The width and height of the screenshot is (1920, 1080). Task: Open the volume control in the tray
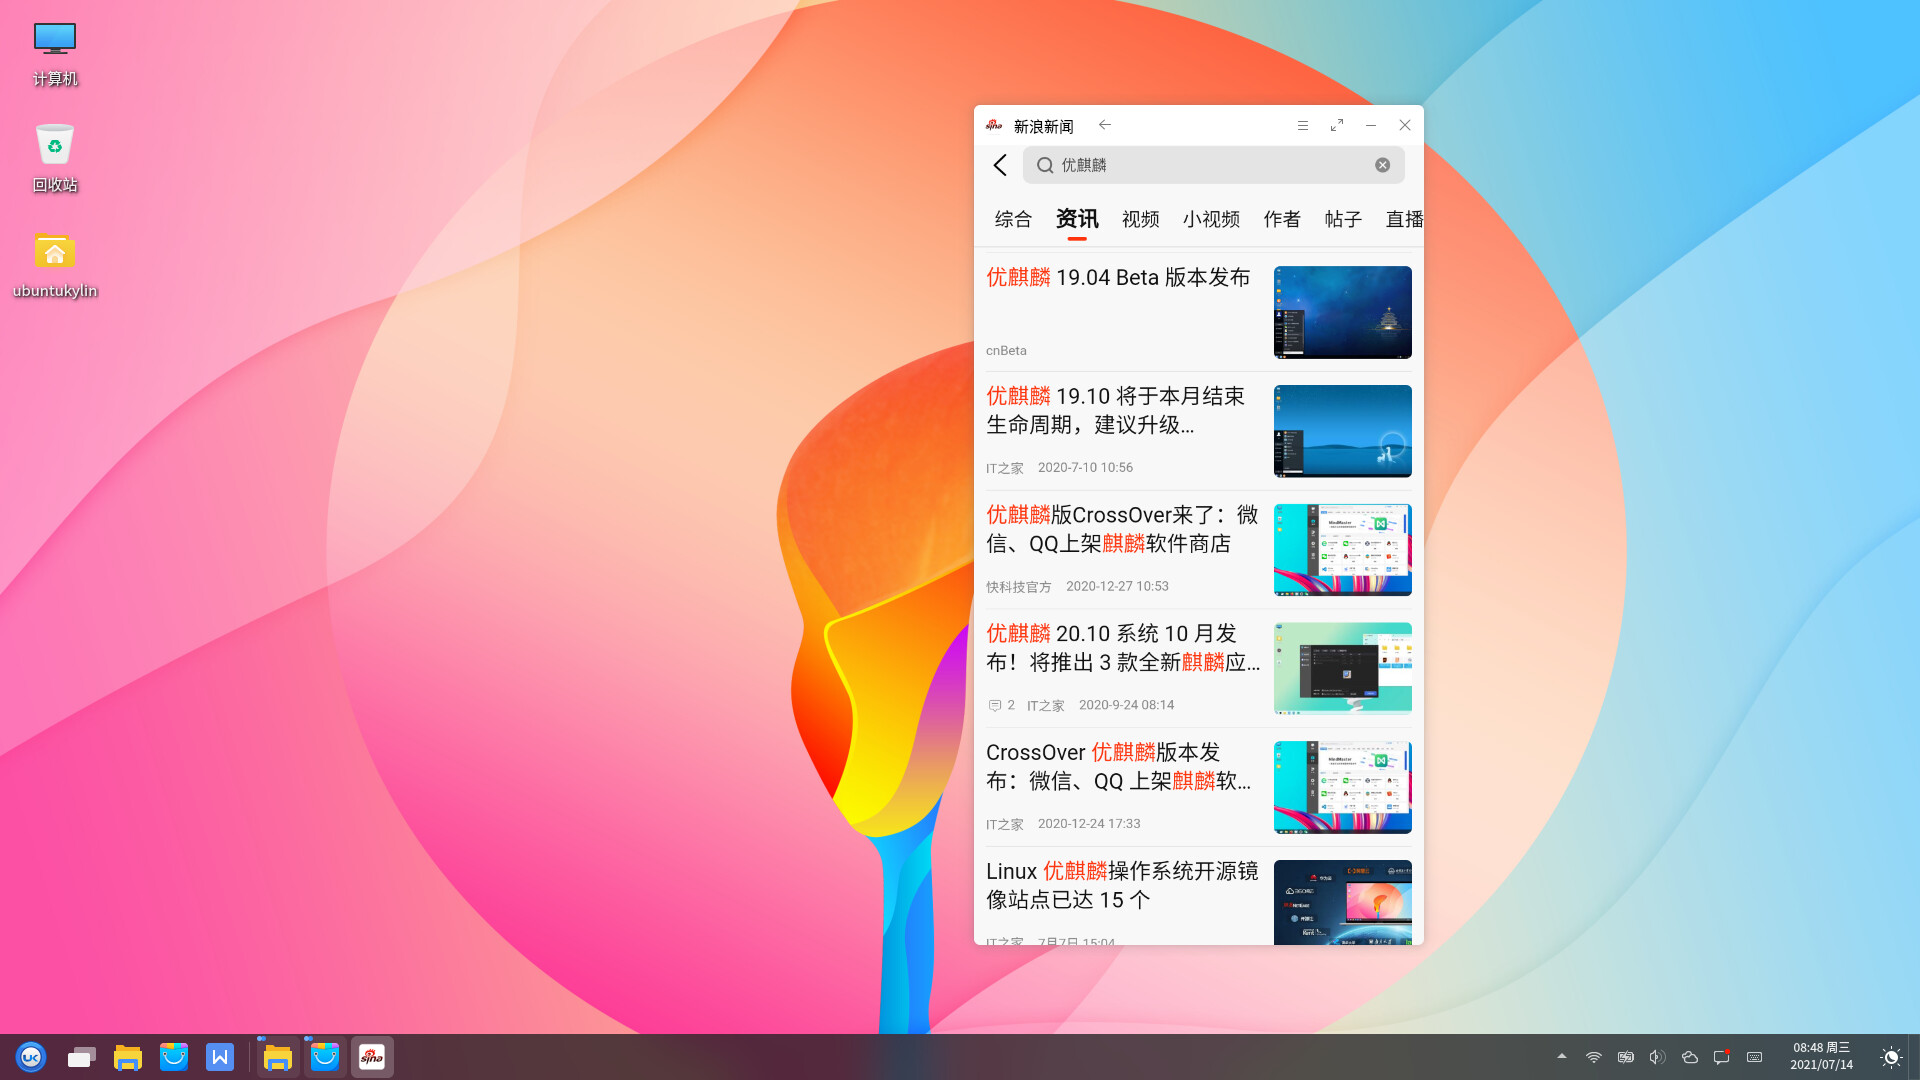1657,1057
